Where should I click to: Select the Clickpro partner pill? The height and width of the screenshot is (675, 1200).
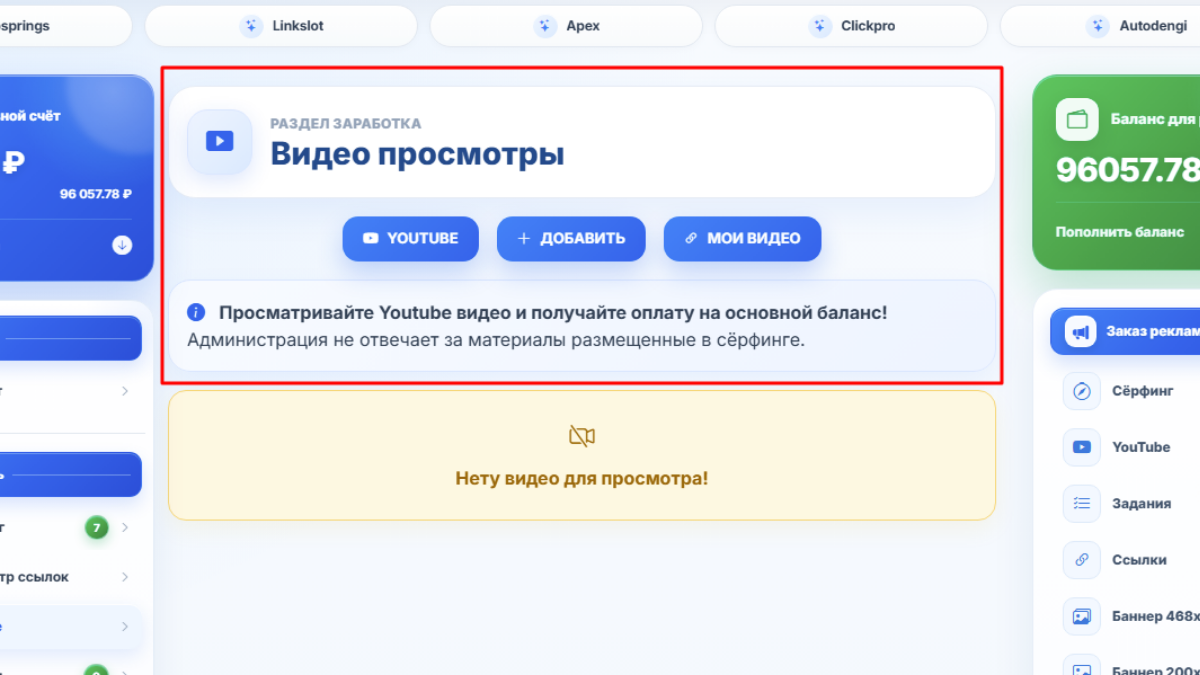click(x=851, y=26)
